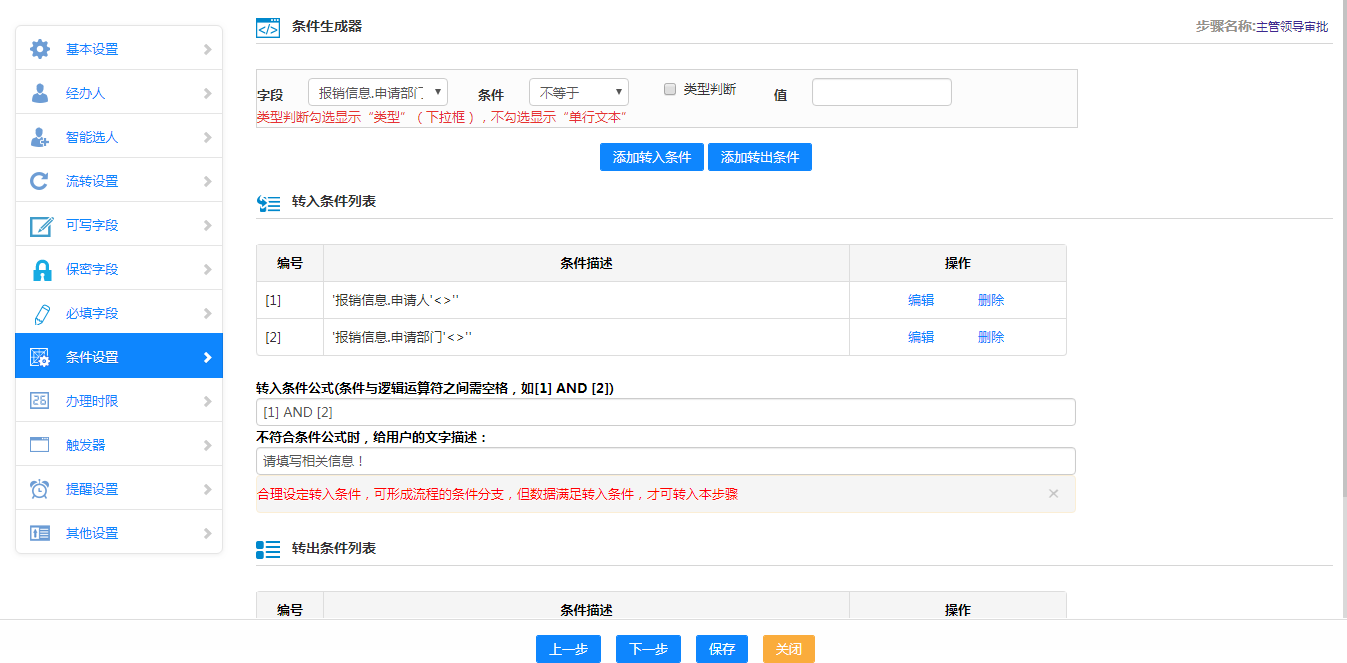The image size is (1347, 663).
Task: Go to 其他设置 in the sidebar
Action: click(92, 533)
